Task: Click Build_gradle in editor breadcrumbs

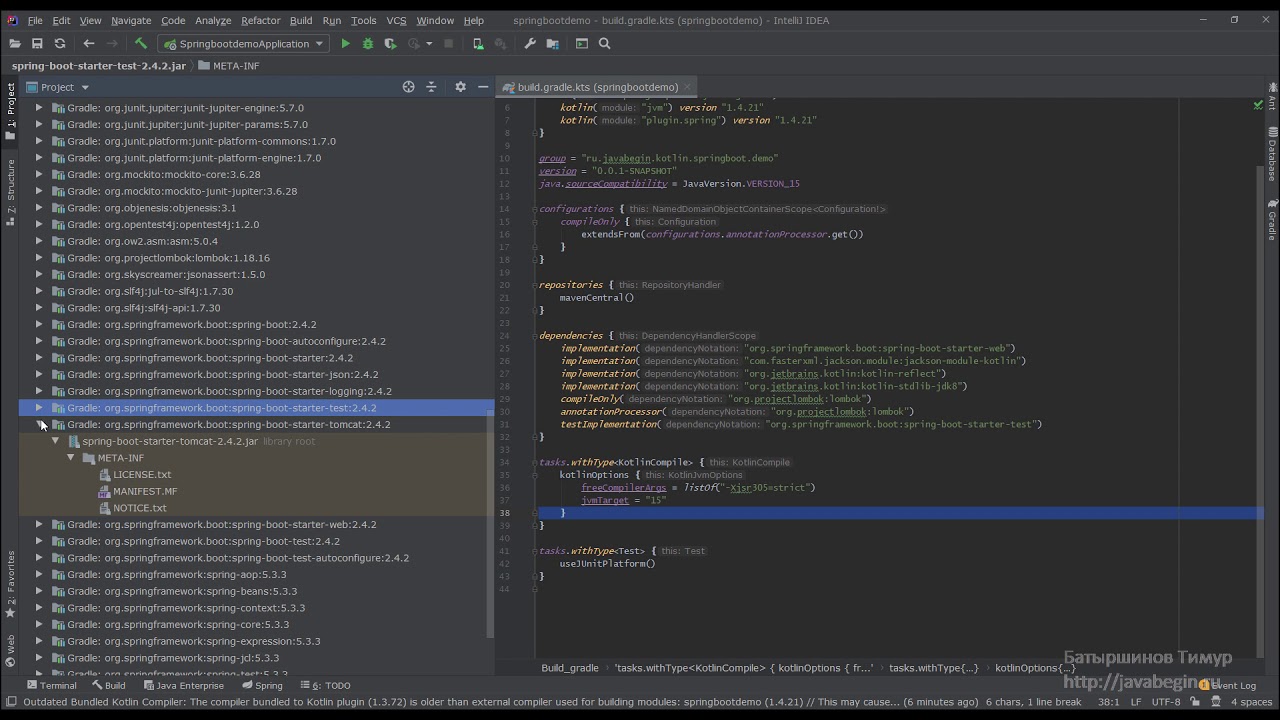Action: [570, 668]
